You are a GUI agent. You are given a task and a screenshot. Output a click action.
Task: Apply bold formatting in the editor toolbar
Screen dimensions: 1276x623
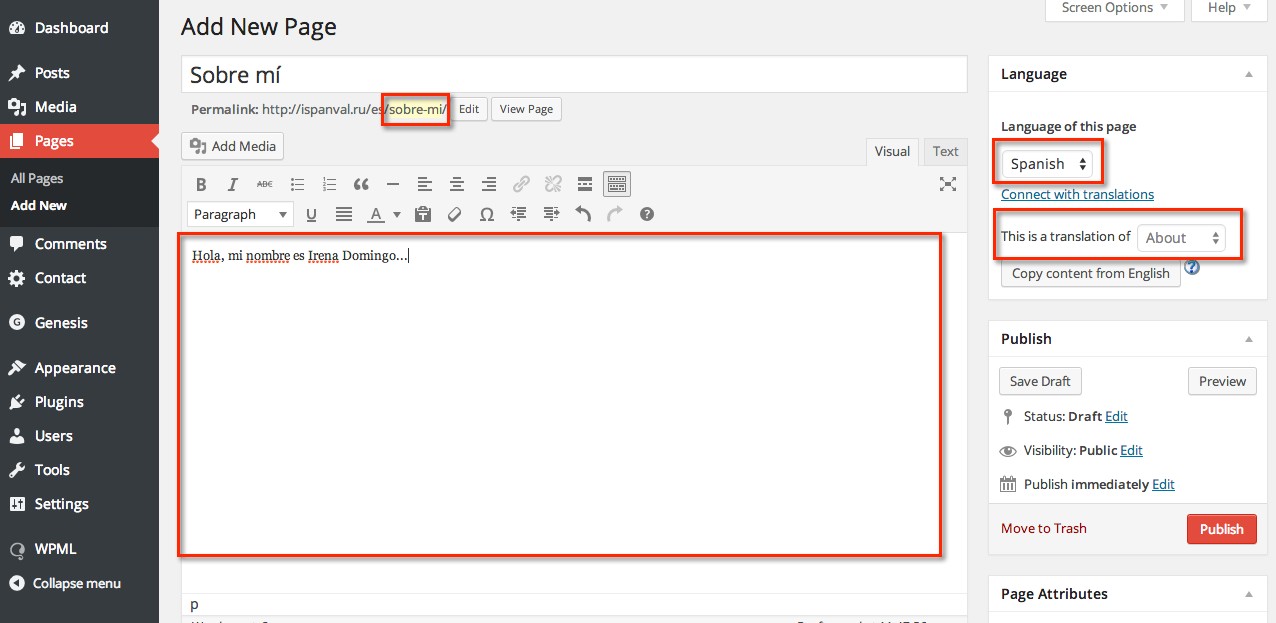[x=201, y=185]
